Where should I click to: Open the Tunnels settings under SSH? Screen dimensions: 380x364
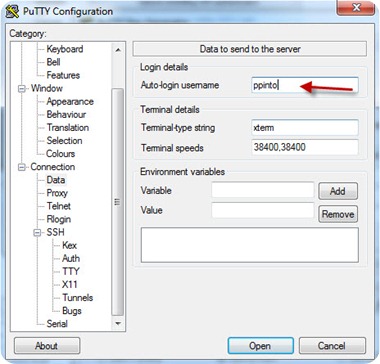point(77,297)
